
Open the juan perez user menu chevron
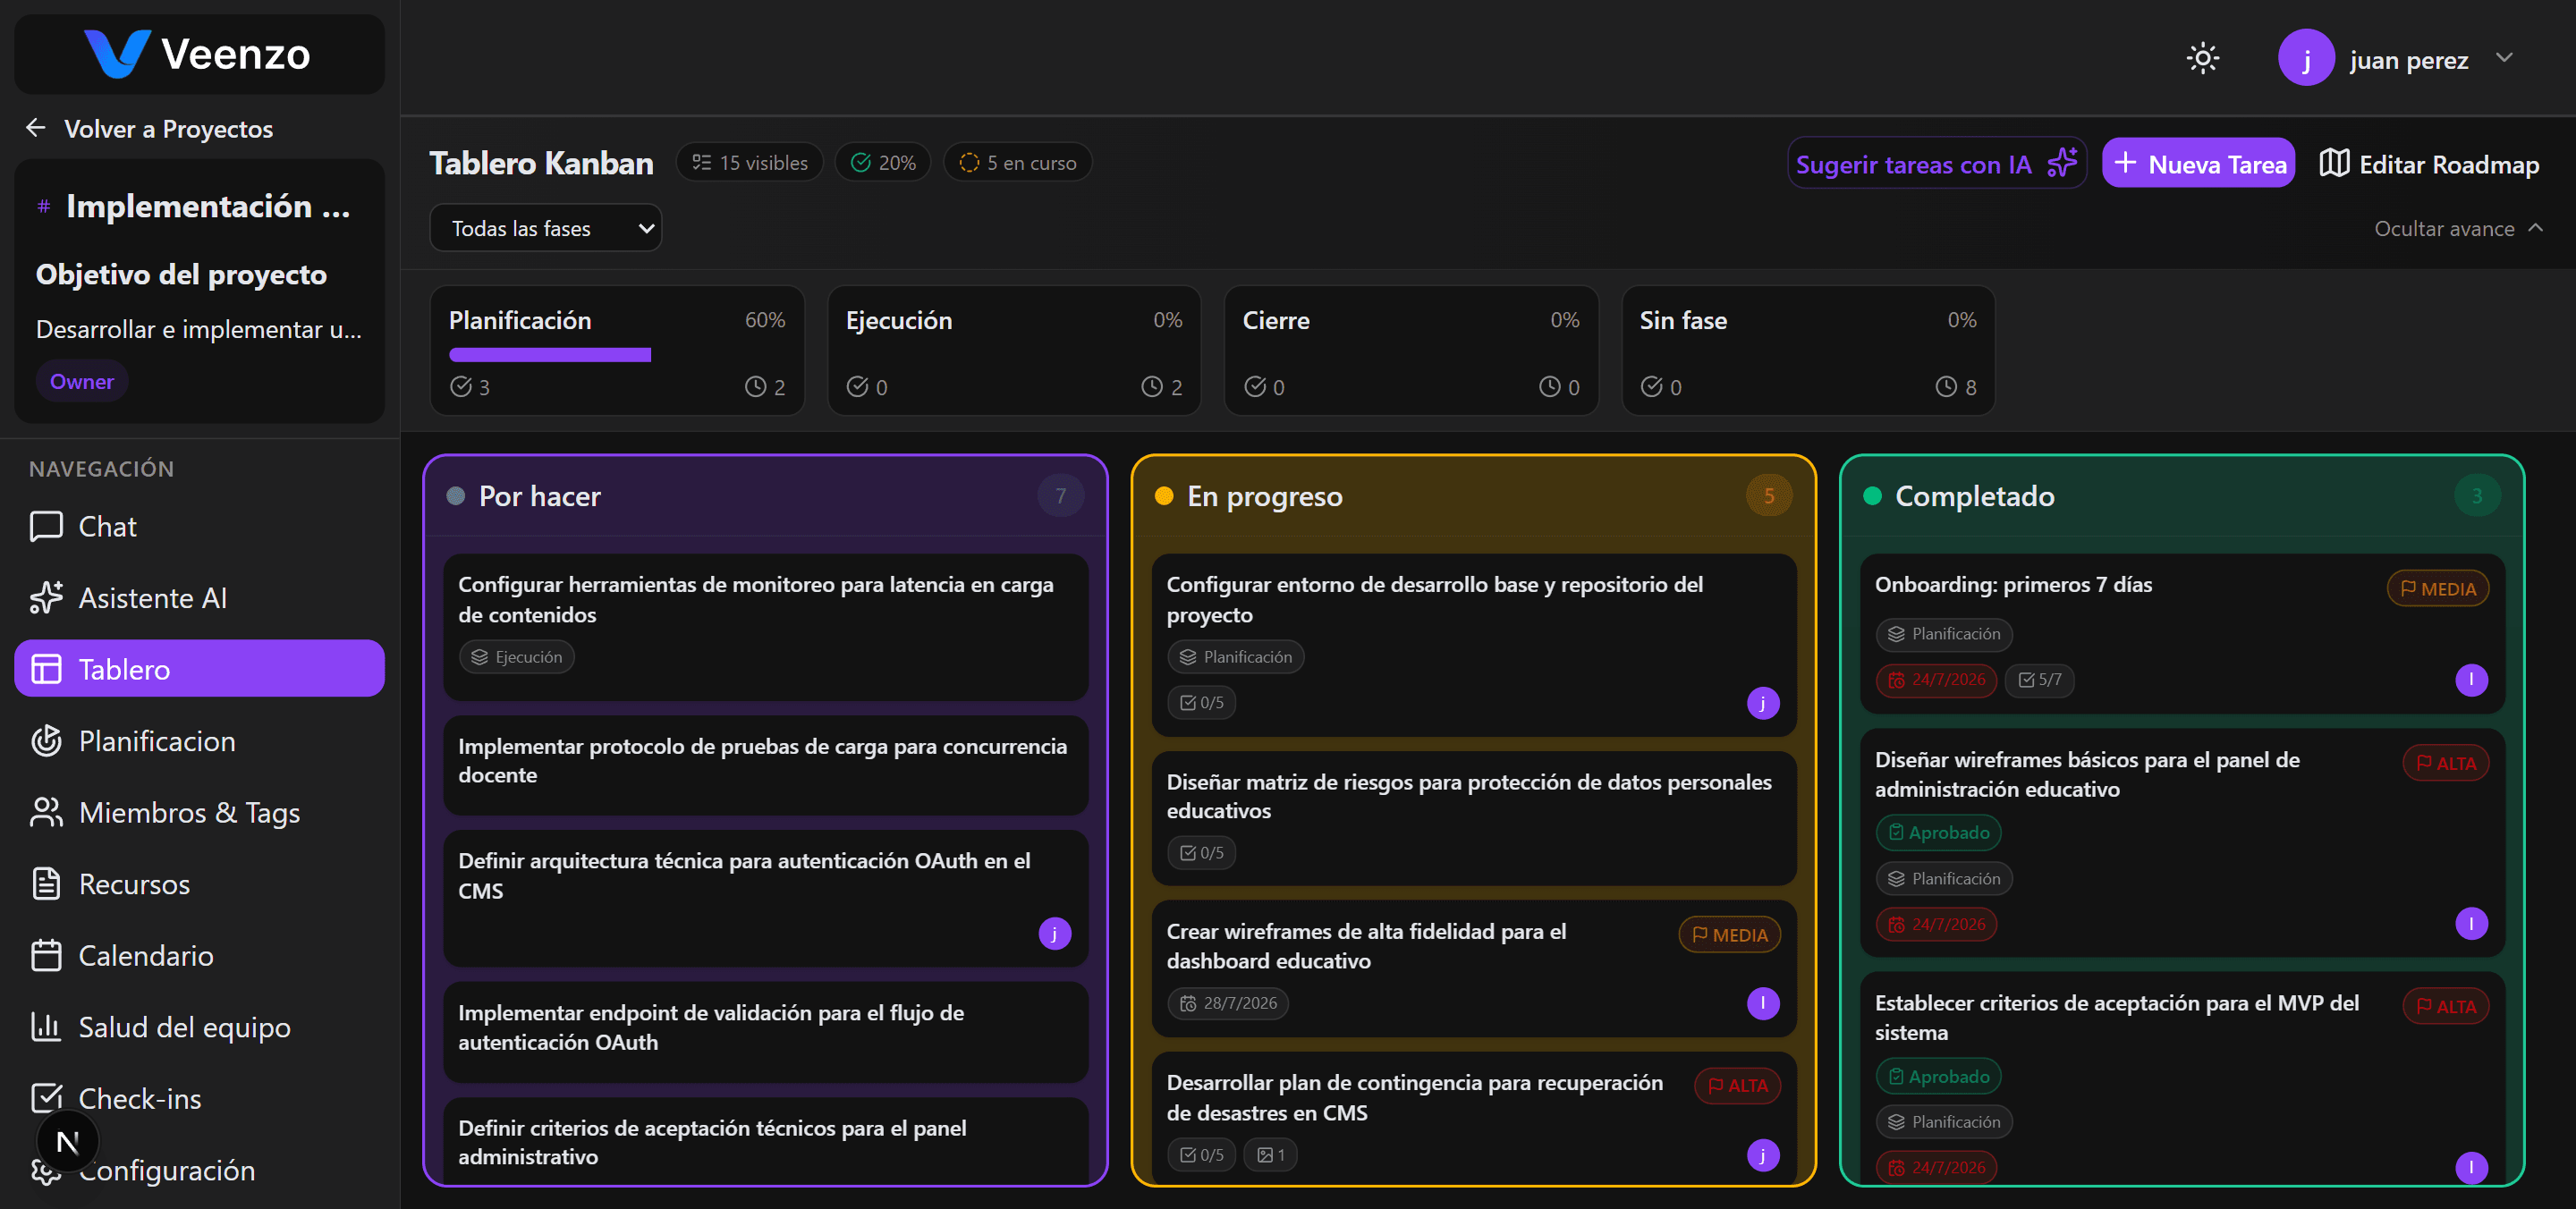tap(2503, 58)
